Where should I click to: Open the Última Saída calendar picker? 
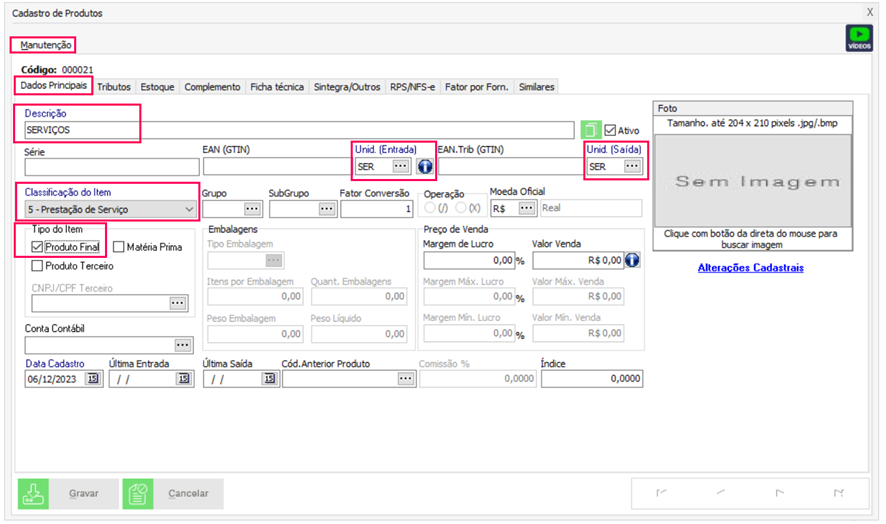pyautogui.click(x=270, y=379)
